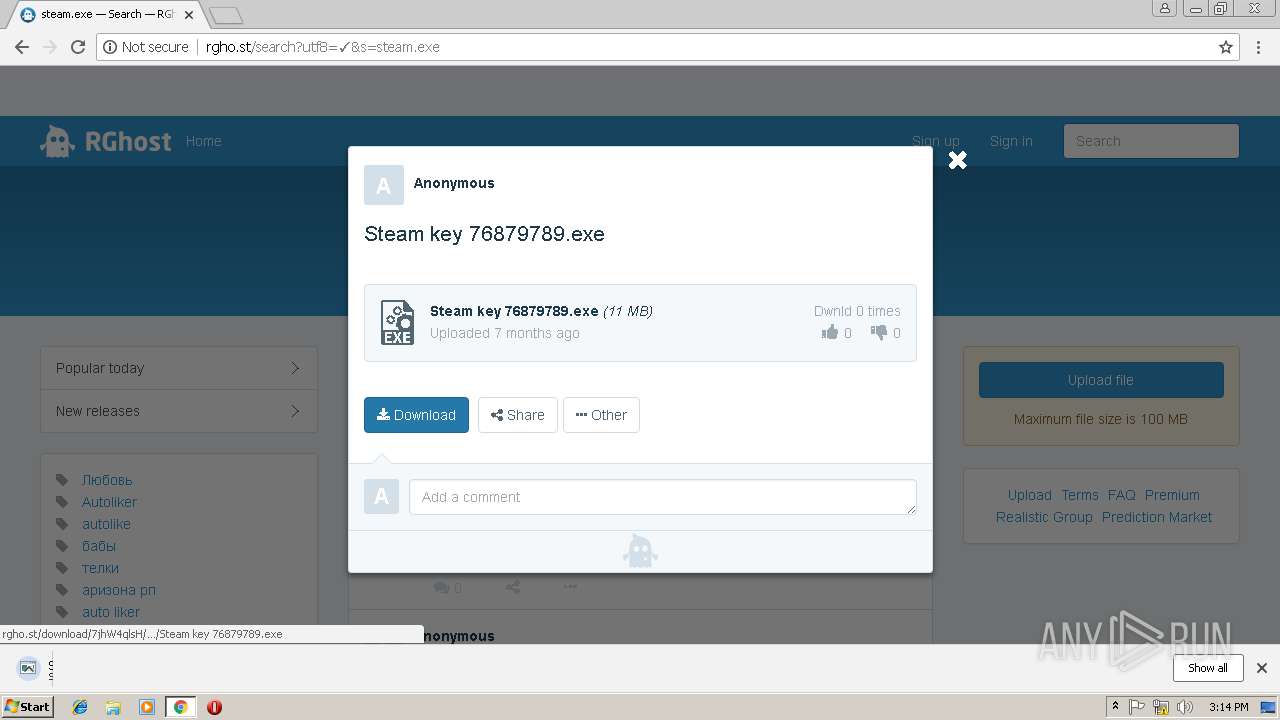
Task: Open Windows Explorer from the taskbar
Action: [113, 707]
